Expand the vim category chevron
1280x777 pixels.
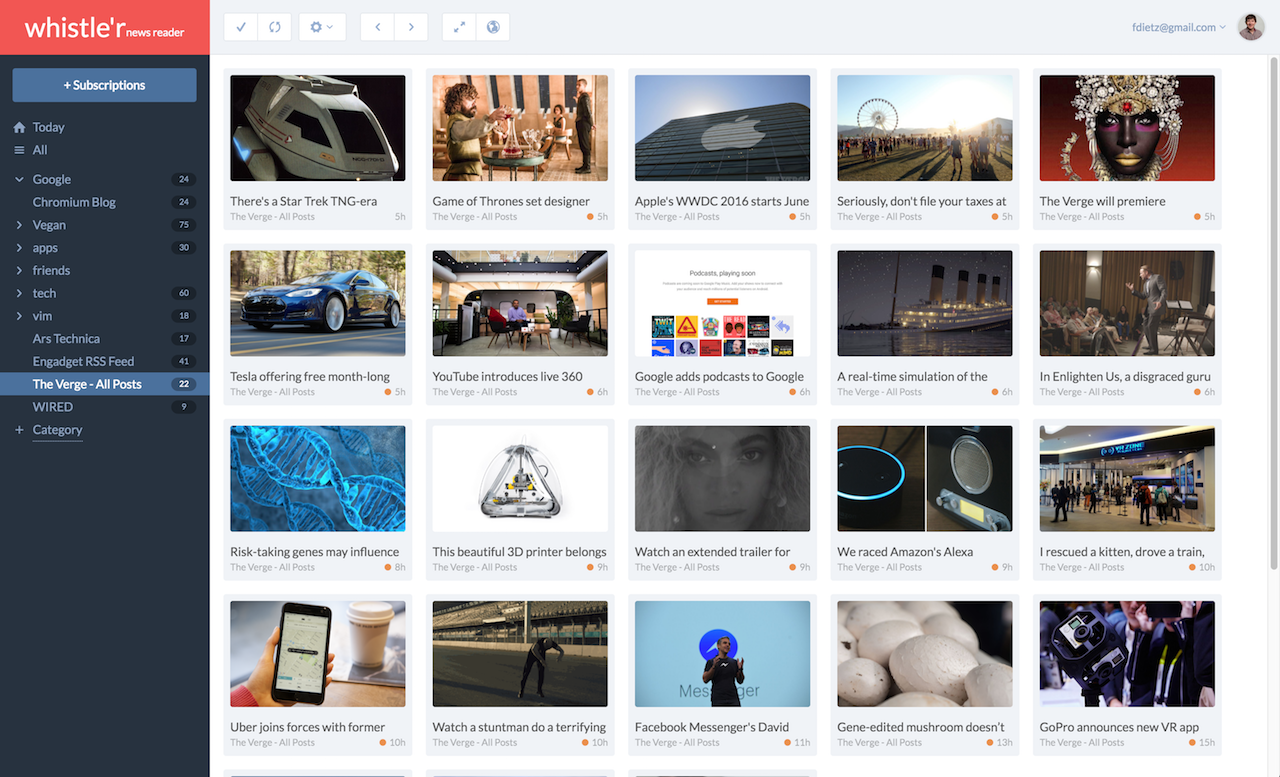click(x=19, y=316)
